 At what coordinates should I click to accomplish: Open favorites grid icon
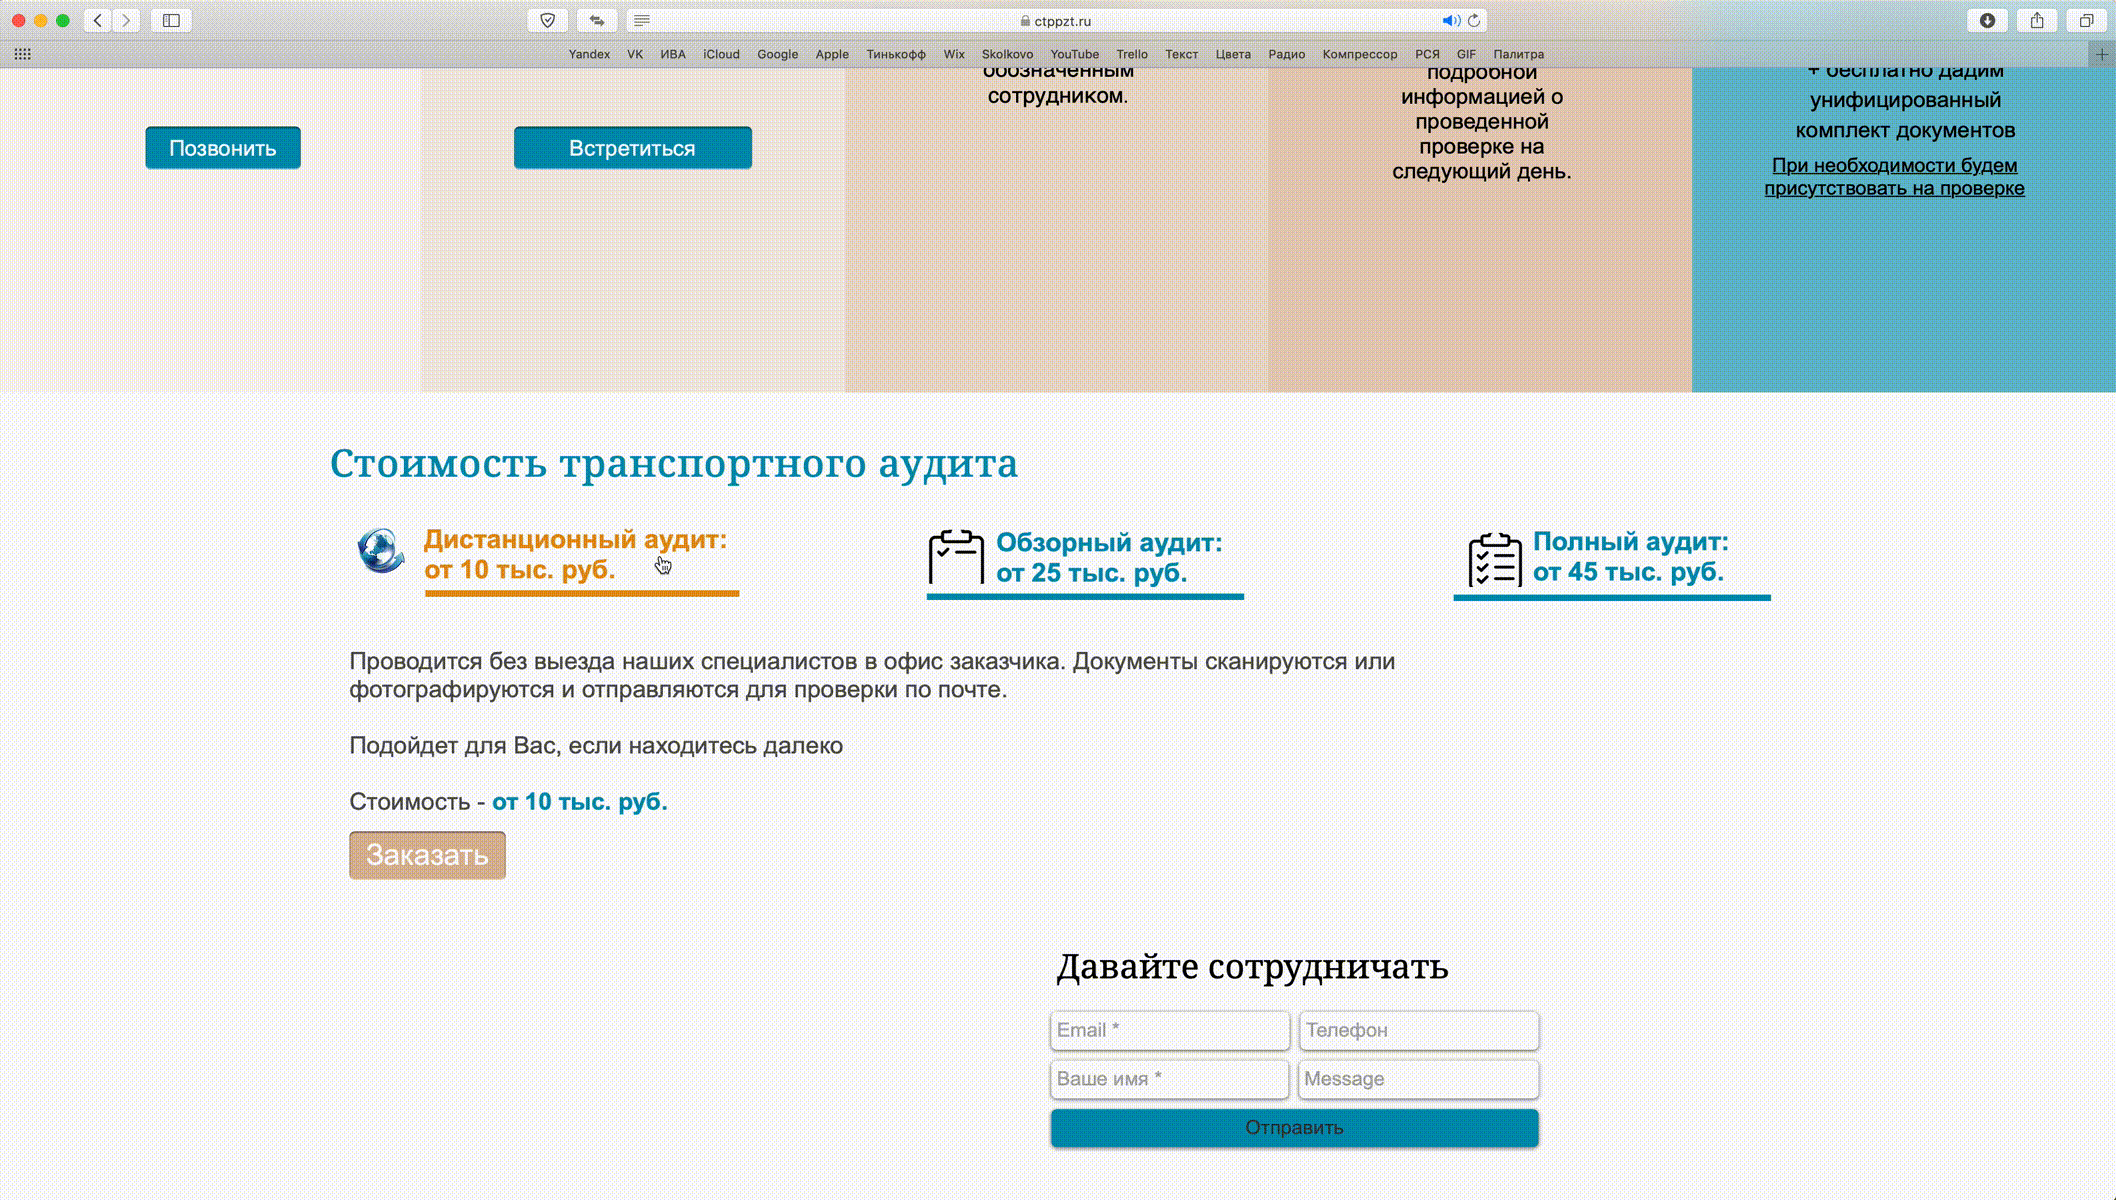[22, 54]
